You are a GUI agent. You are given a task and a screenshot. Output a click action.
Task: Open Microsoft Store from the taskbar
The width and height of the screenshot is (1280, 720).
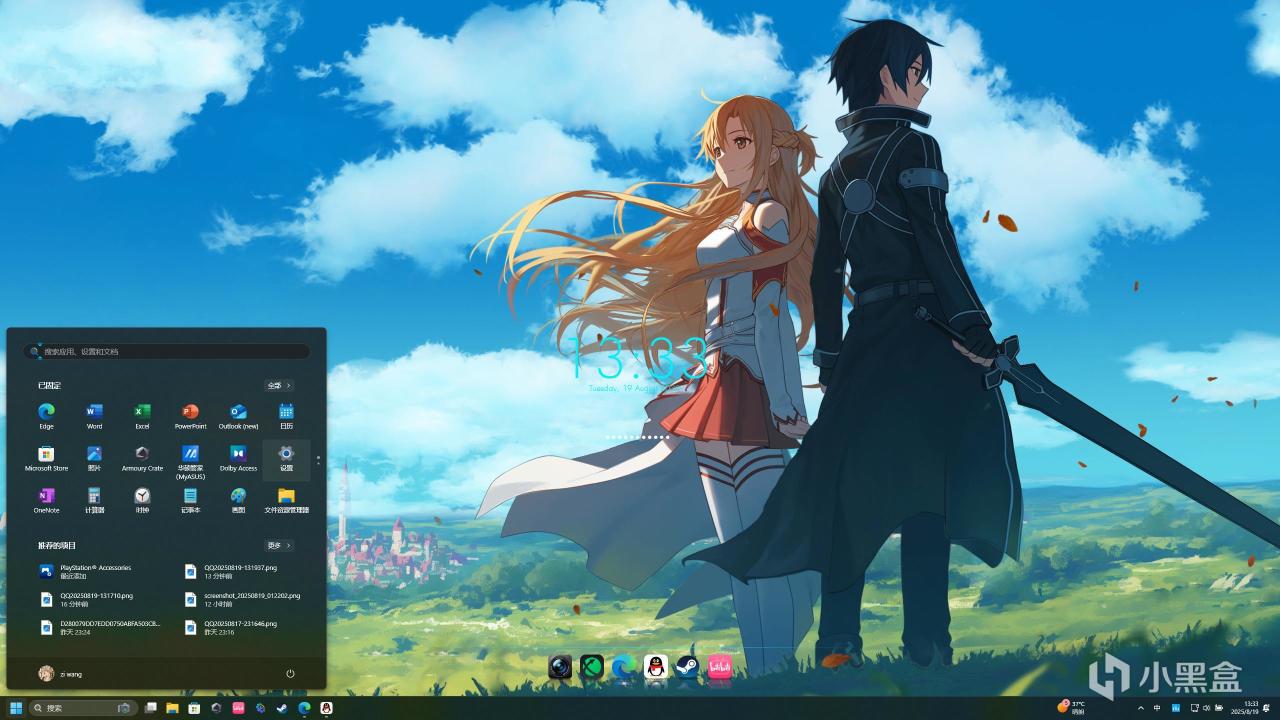click(194, 708)
